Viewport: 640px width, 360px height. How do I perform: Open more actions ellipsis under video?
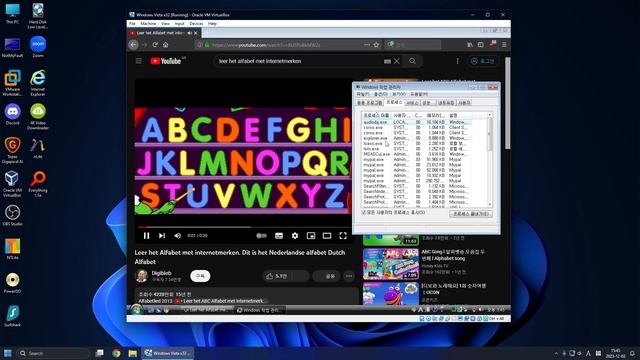click(349, 276)
